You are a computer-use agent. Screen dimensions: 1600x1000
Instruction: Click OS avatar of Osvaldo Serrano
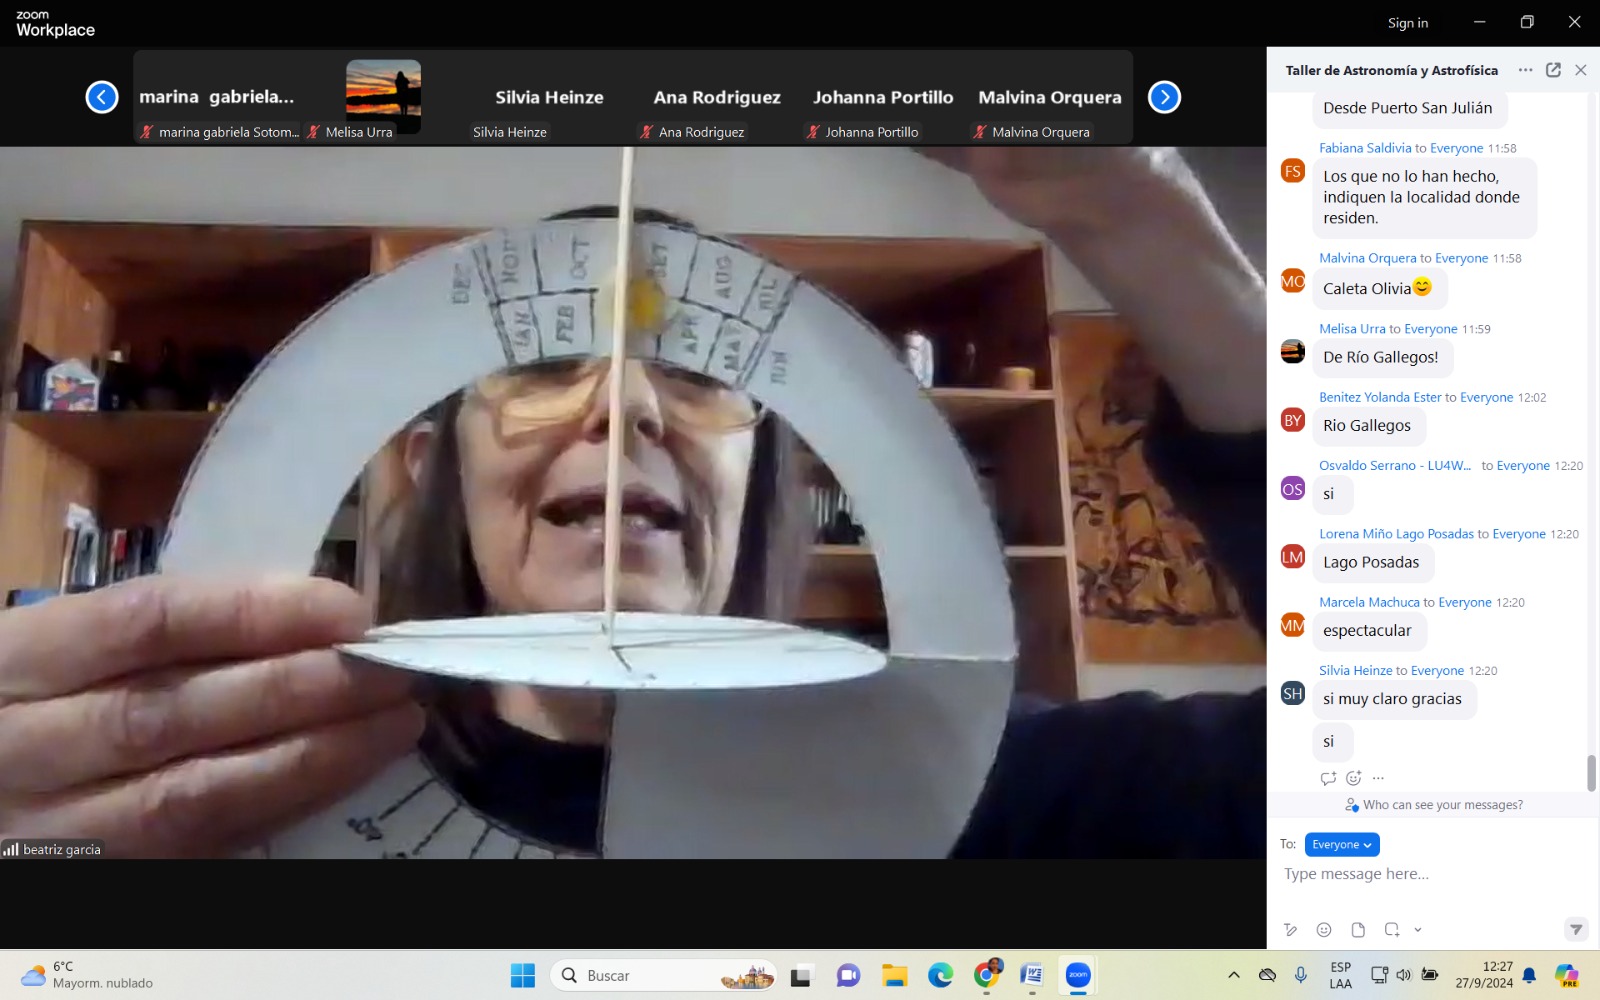(x=1293, y=489)
